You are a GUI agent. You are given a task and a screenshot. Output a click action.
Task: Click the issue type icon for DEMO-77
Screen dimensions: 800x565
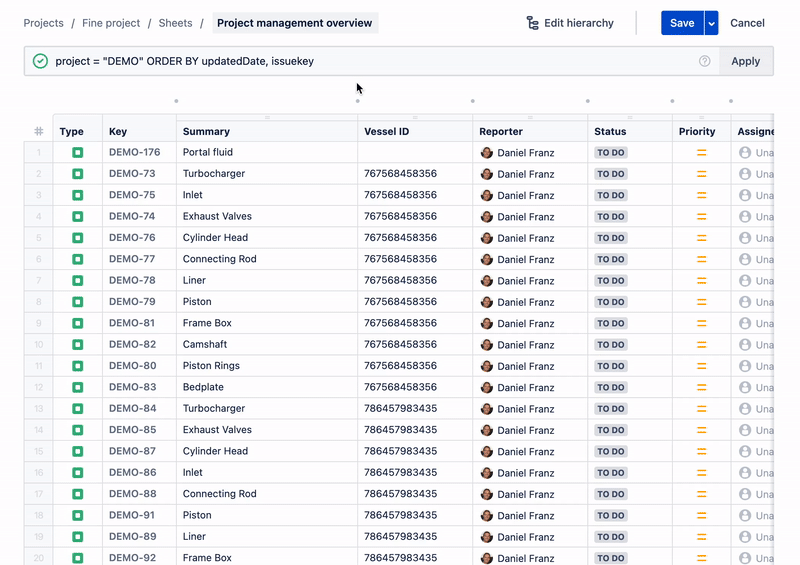pos(78,259)
